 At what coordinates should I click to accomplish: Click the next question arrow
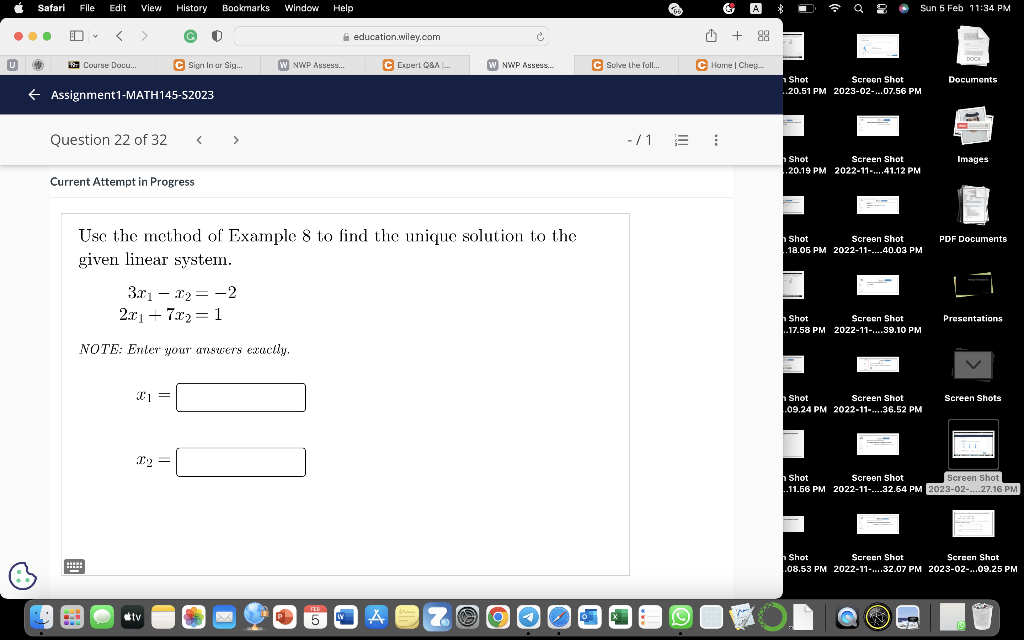[x=235, y=140]
